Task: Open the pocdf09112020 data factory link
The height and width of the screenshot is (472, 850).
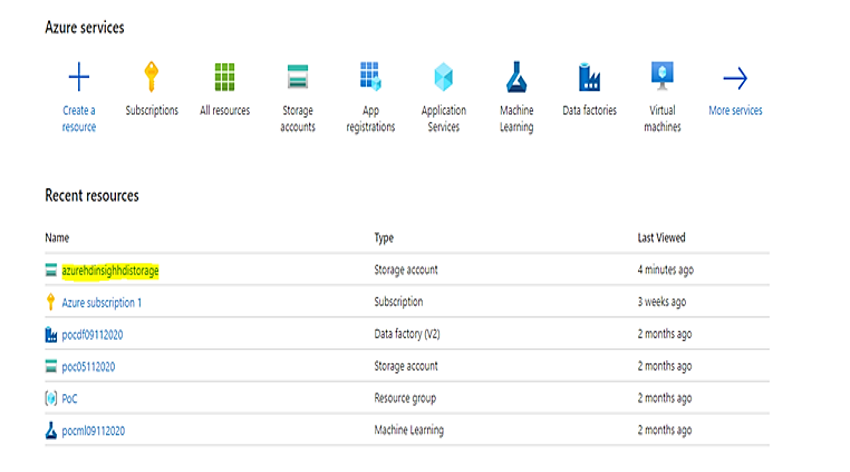Action: tap(92, 334)
